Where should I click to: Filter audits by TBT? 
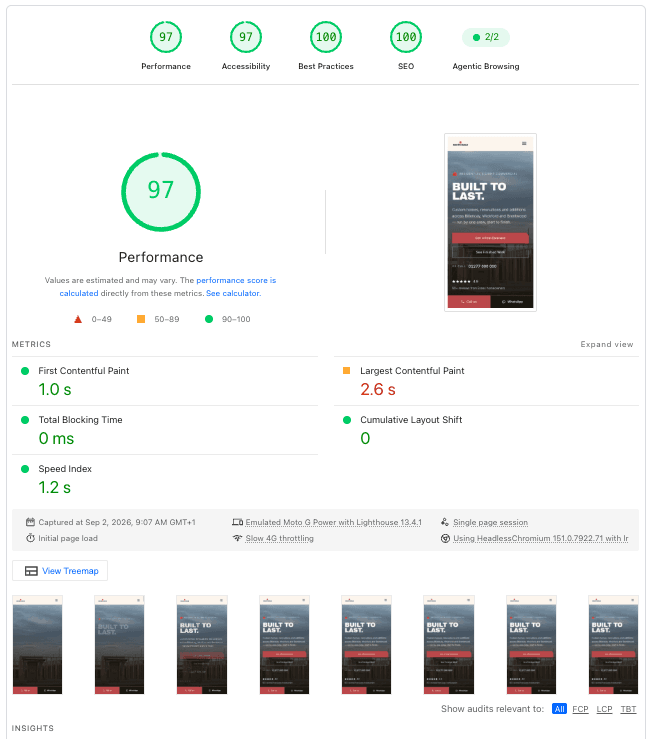pos(628,709)
